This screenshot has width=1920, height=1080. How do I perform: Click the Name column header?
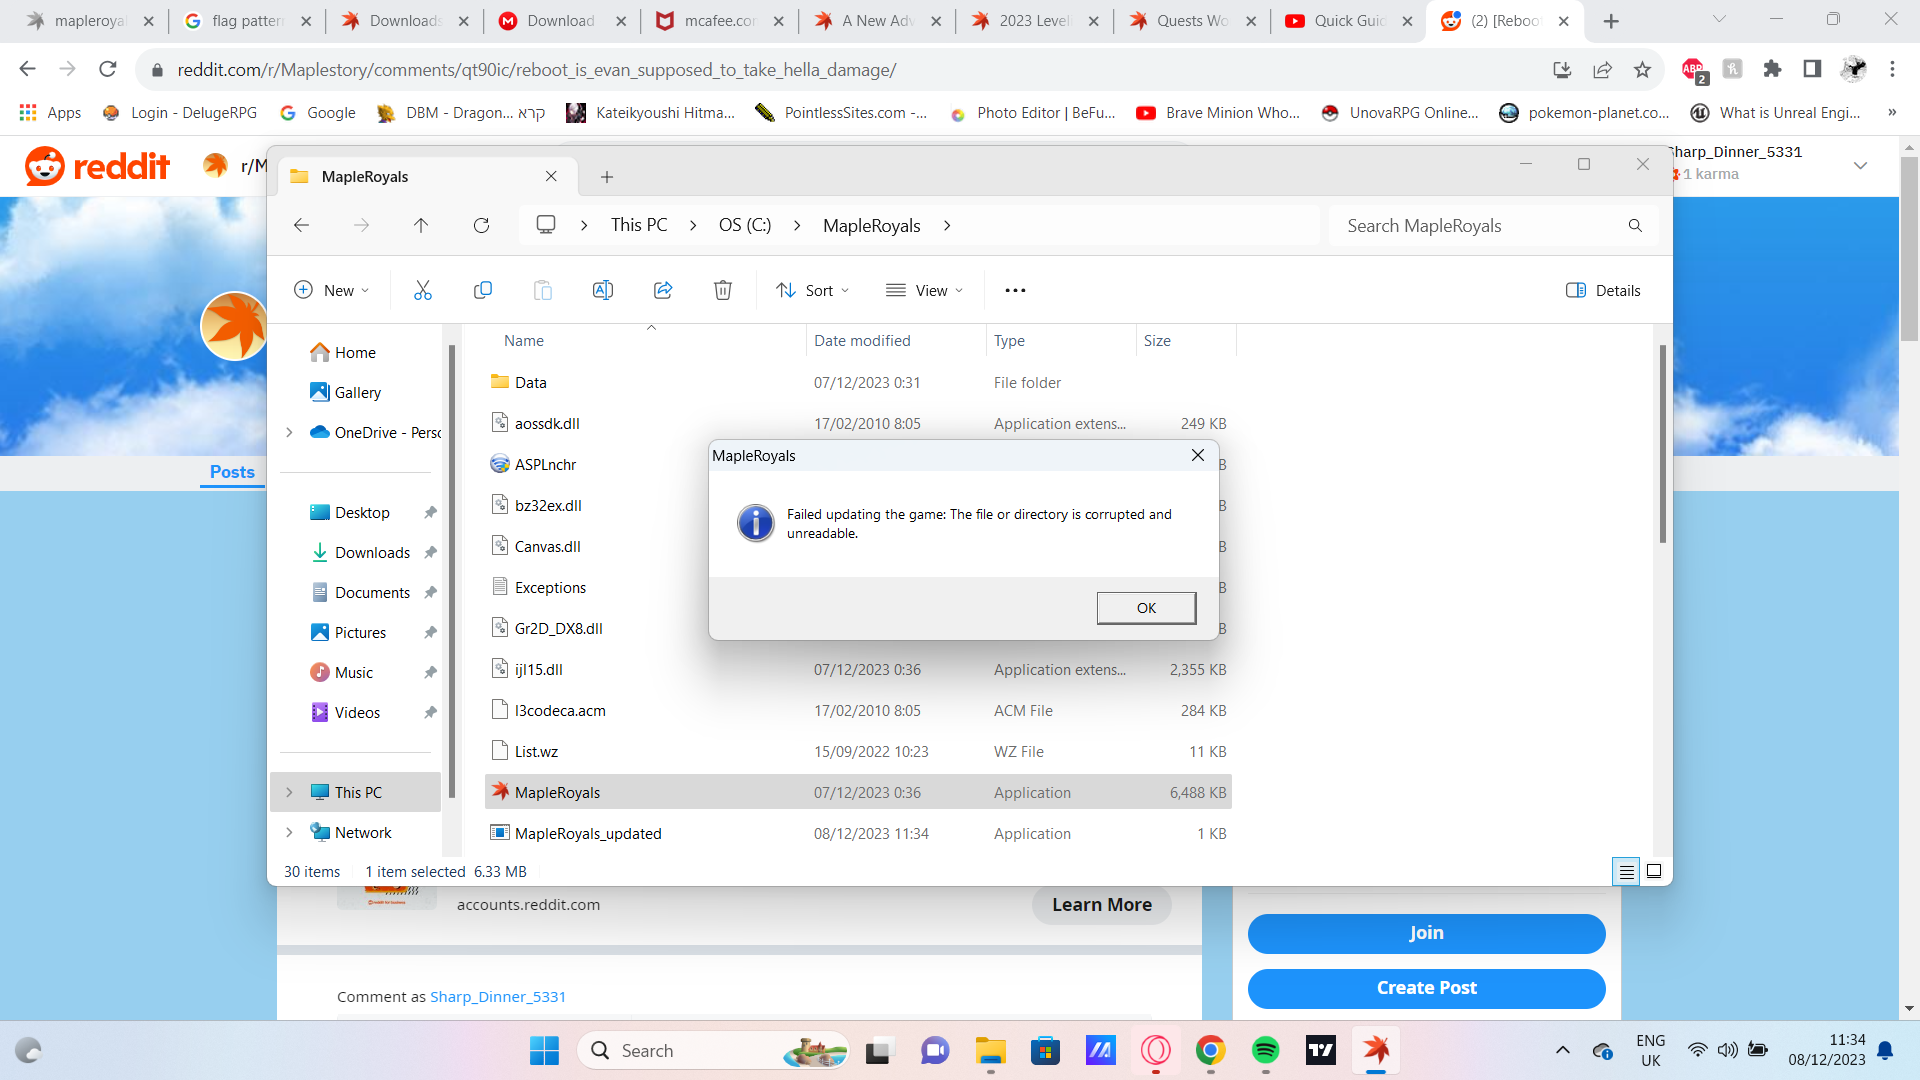[524, 340]
